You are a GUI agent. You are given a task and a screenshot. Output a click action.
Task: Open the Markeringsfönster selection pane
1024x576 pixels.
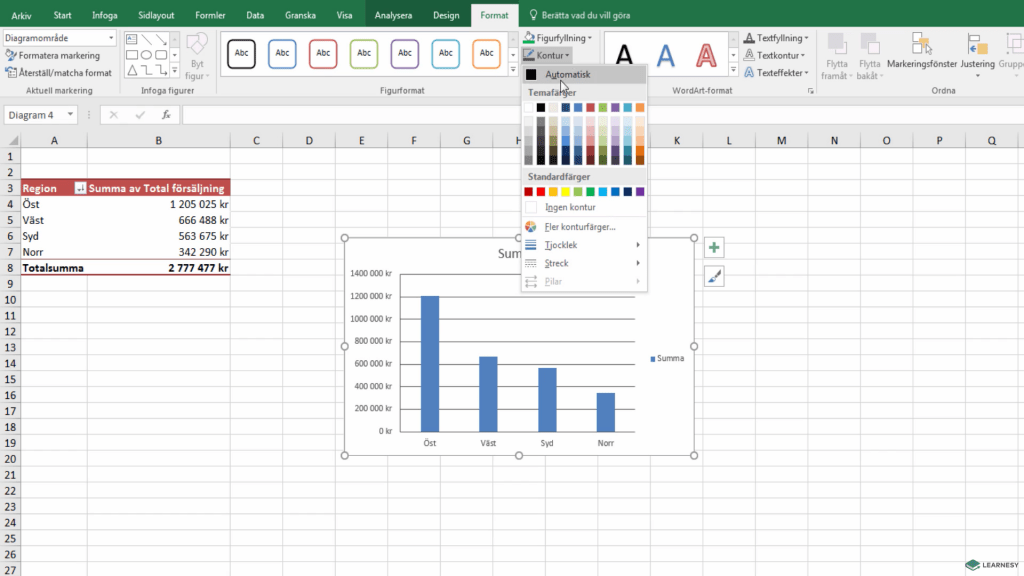point(922,55)
